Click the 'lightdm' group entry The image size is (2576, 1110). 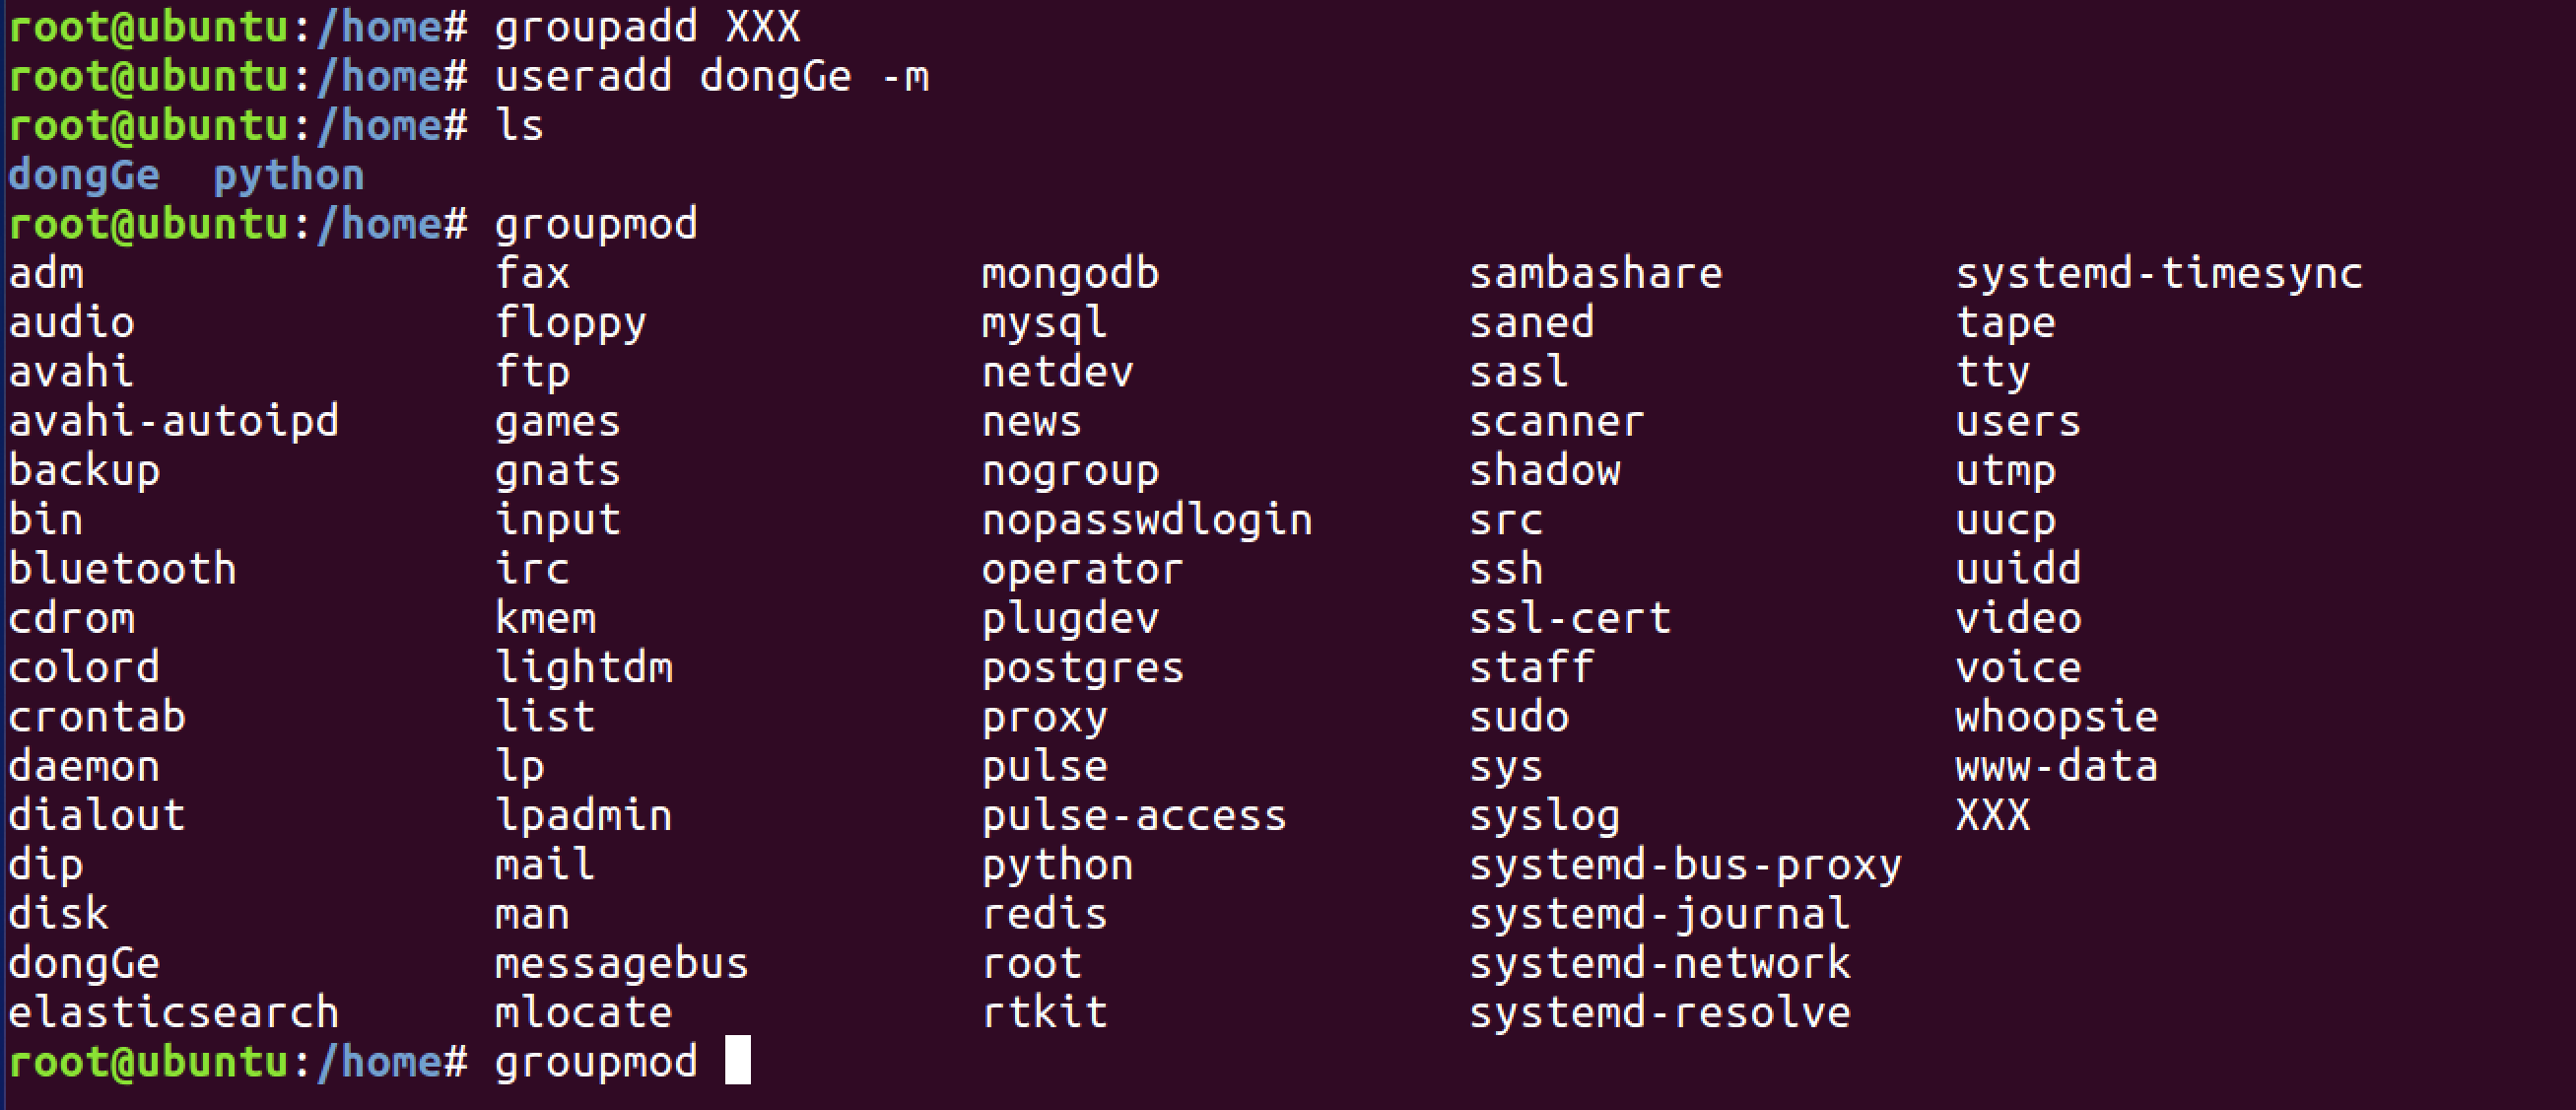click(584, 668)
